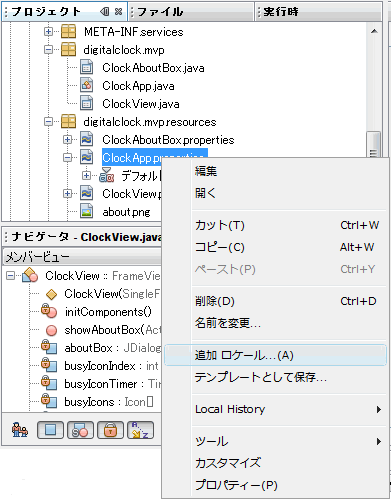
Task: Click the ClockAboutBox.properties file icon
Action: pos(87,140)
